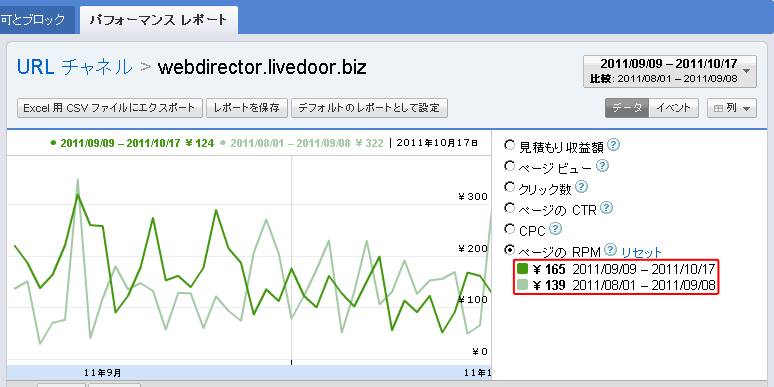Click the ¥300 axis label
Viewport: 774px width, 387px height.
[473, 197]
